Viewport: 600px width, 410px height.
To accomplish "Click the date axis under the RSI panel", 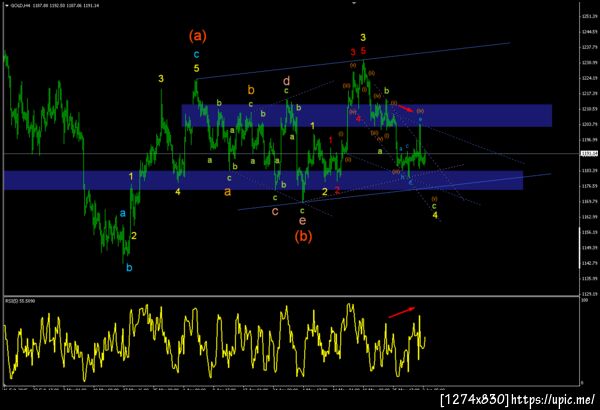I will click(x=224, y=389).
